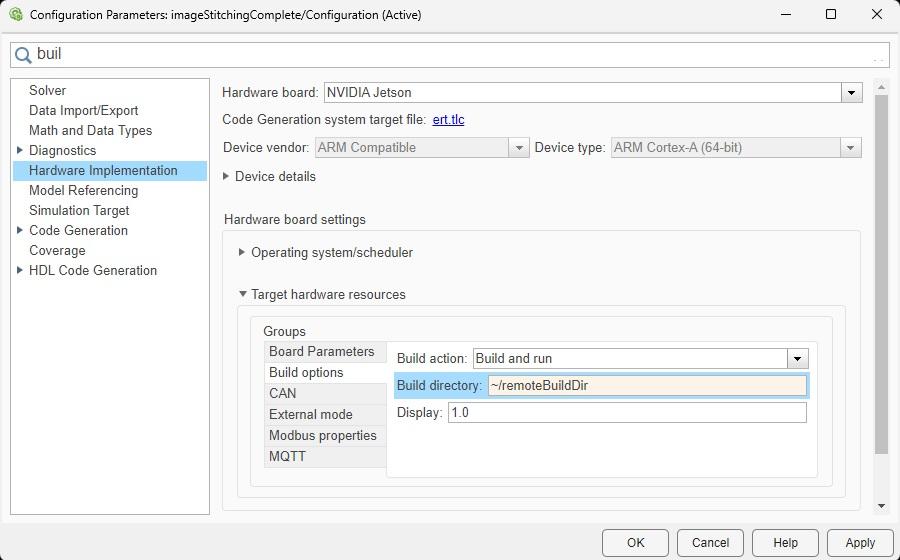Minimize the Configuration Parameters window

tap(786, 14)
